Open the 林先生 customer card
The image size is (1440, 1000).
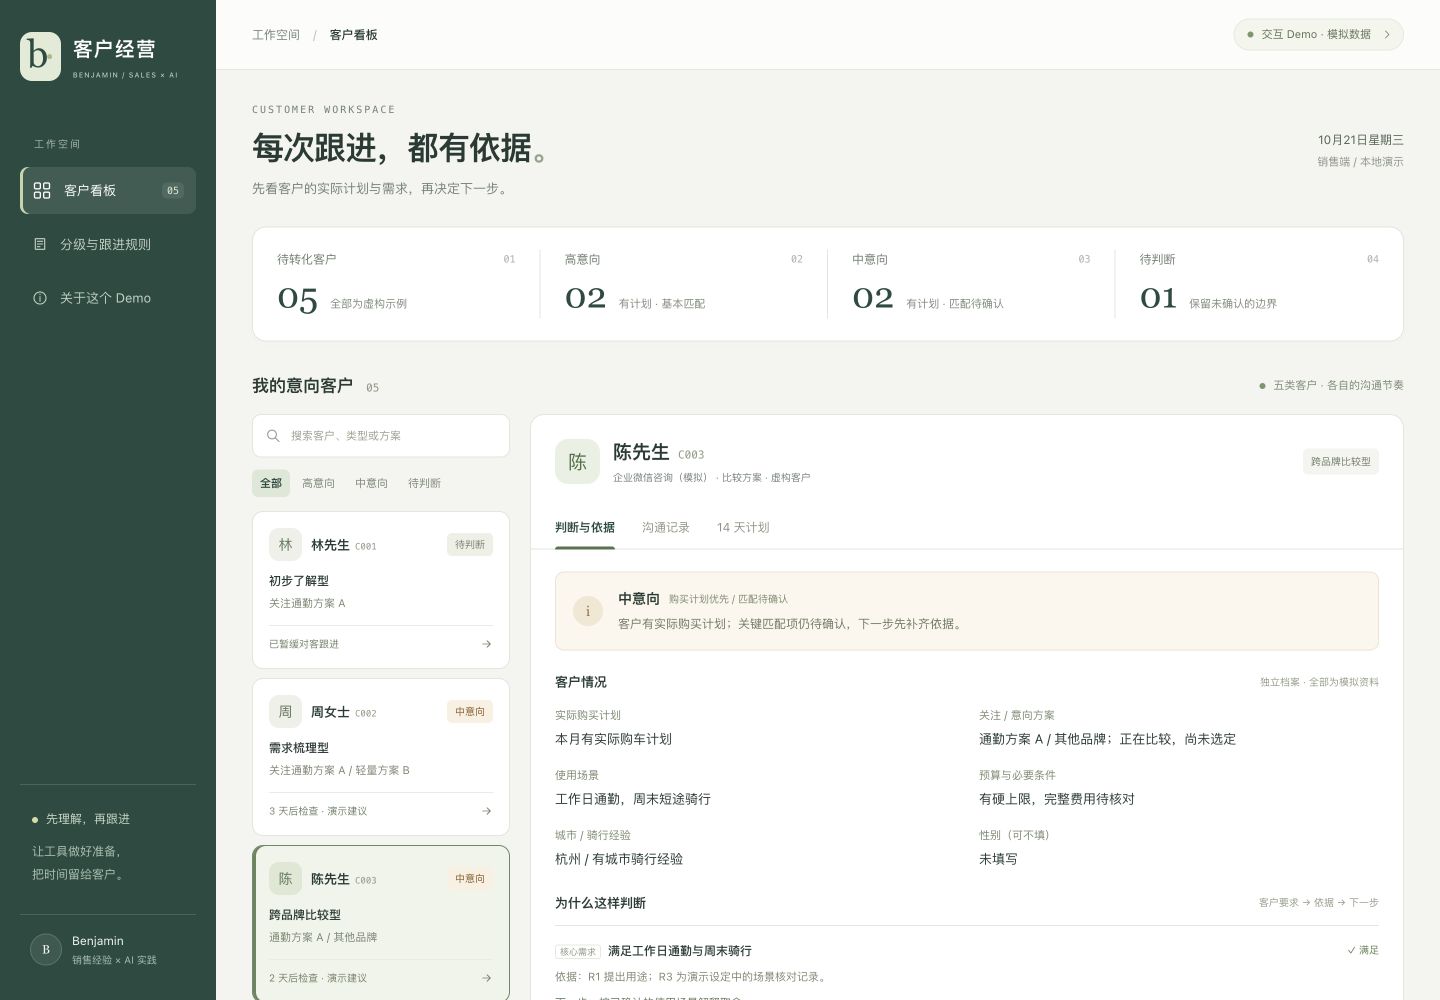381,590
